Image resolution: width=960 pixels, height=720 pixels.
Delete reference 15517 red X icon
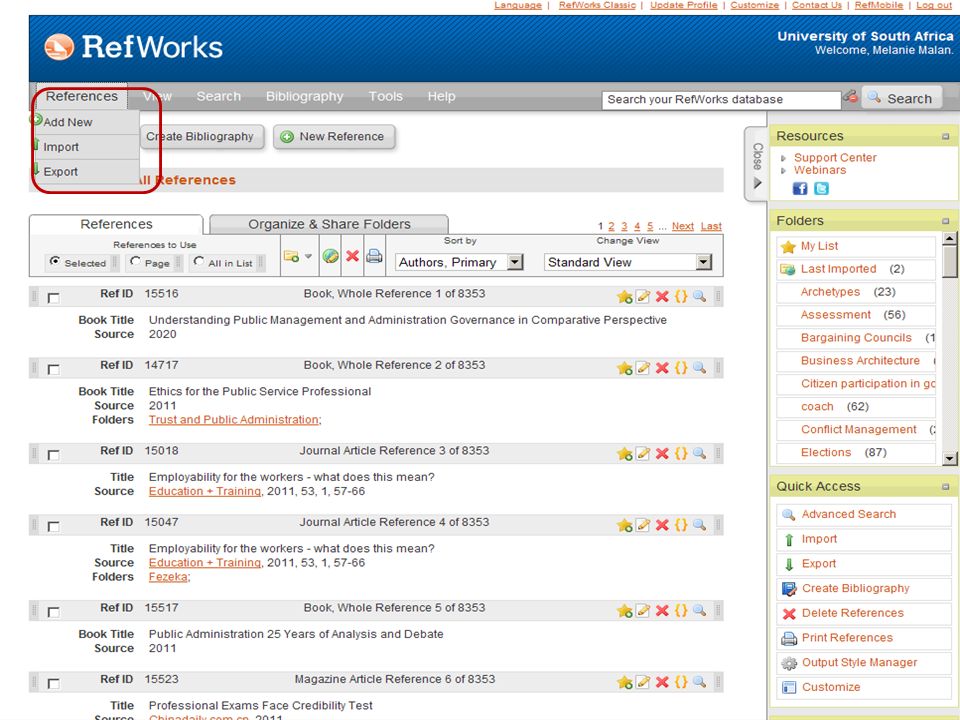662,611
